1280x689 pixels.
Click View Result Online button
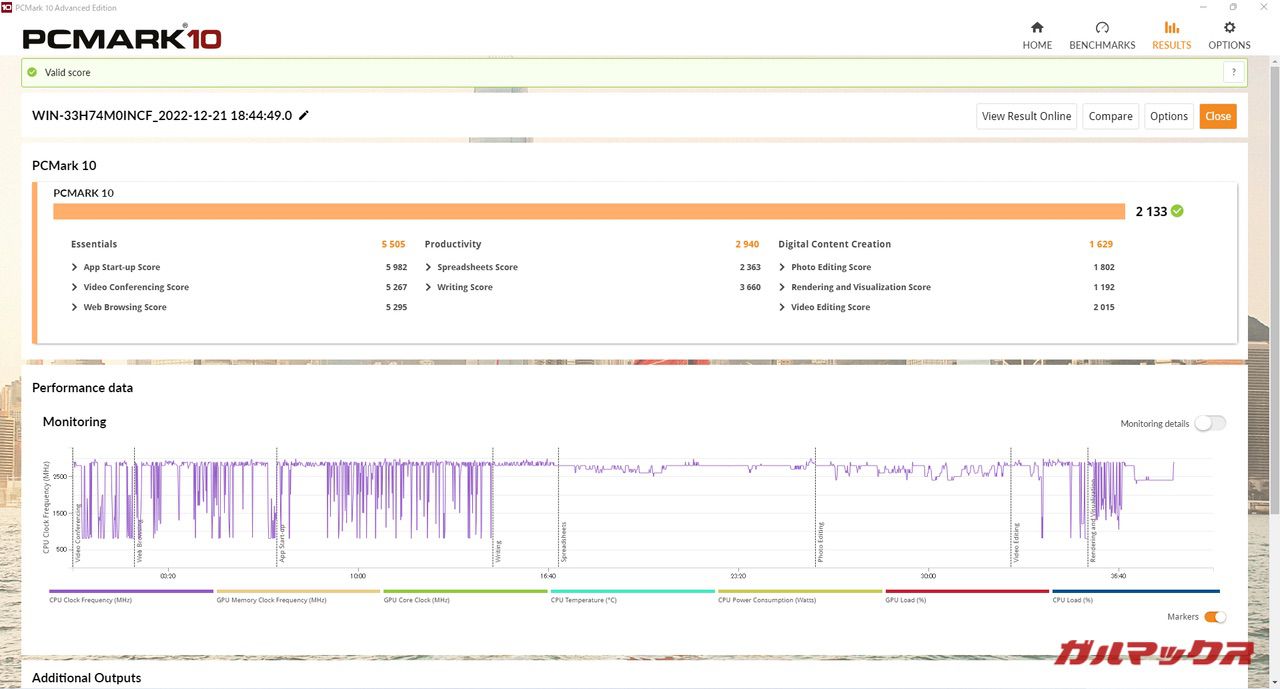click(x=1026, y=116)
